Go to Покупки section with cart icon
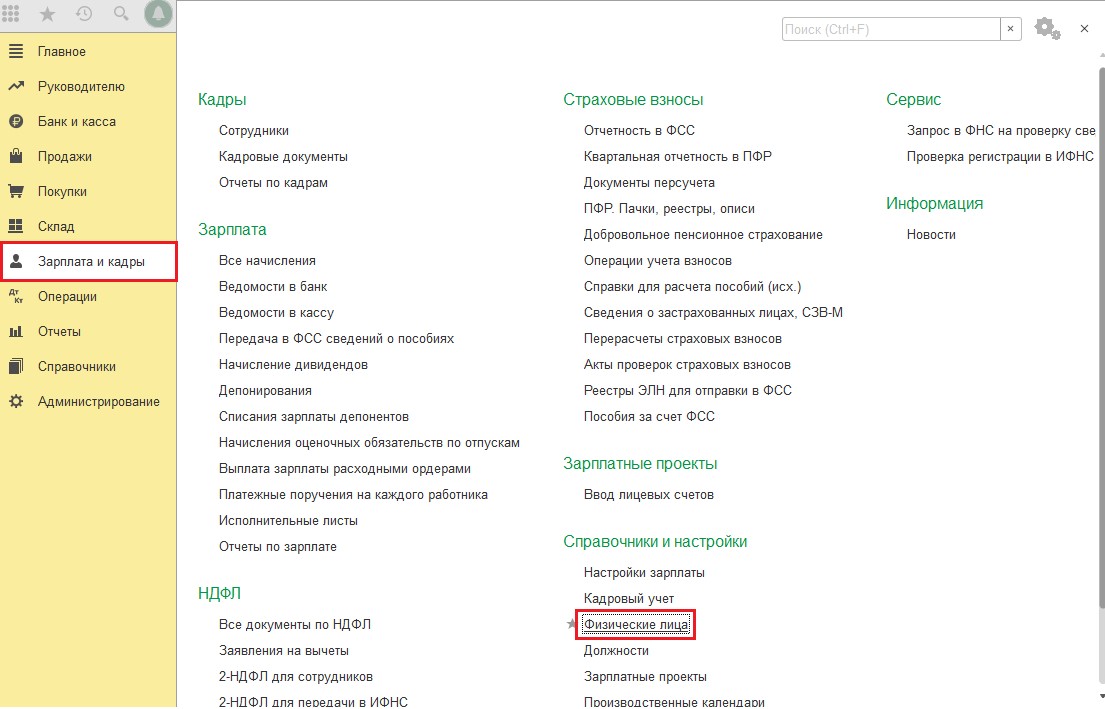Image resolution: width=1105 pixels, height=709 pixels. pyautogui.click(x=62, y=191)
